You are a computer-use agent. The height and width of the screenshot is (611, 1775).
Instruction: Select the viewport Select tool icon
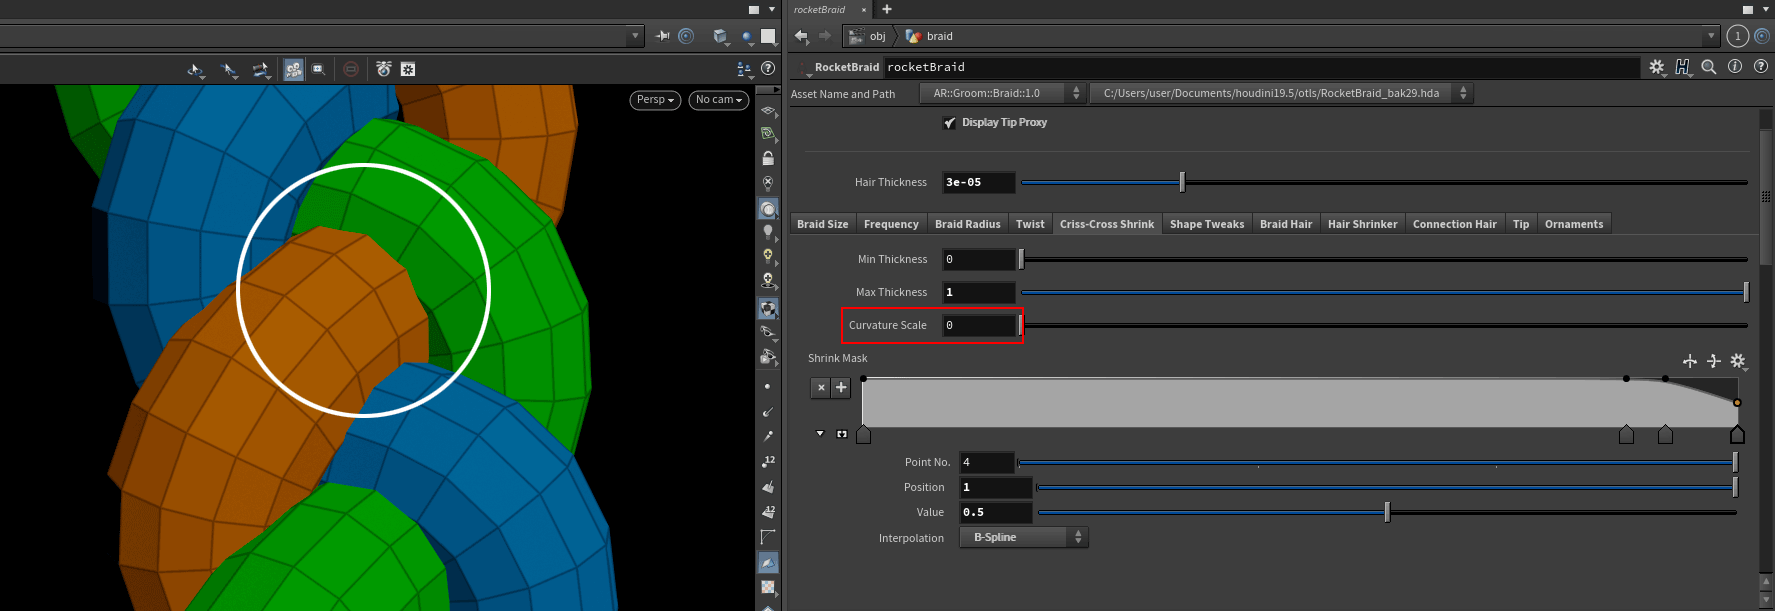[195, 69]
